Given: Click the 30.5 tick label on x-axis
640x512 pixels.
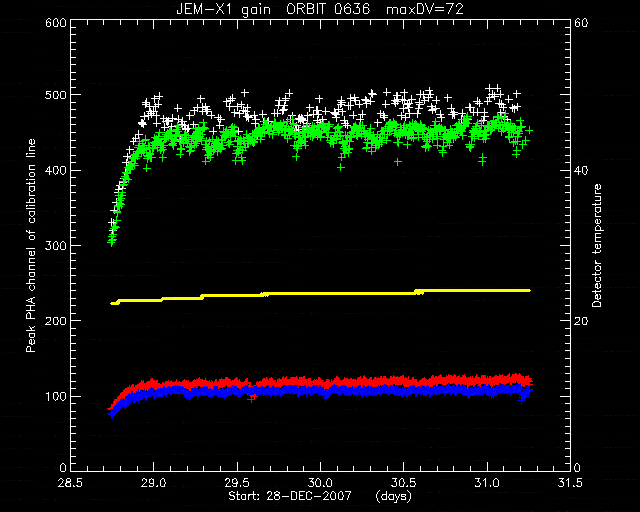Looking at the screenshot, I should (x=404, y=483).
